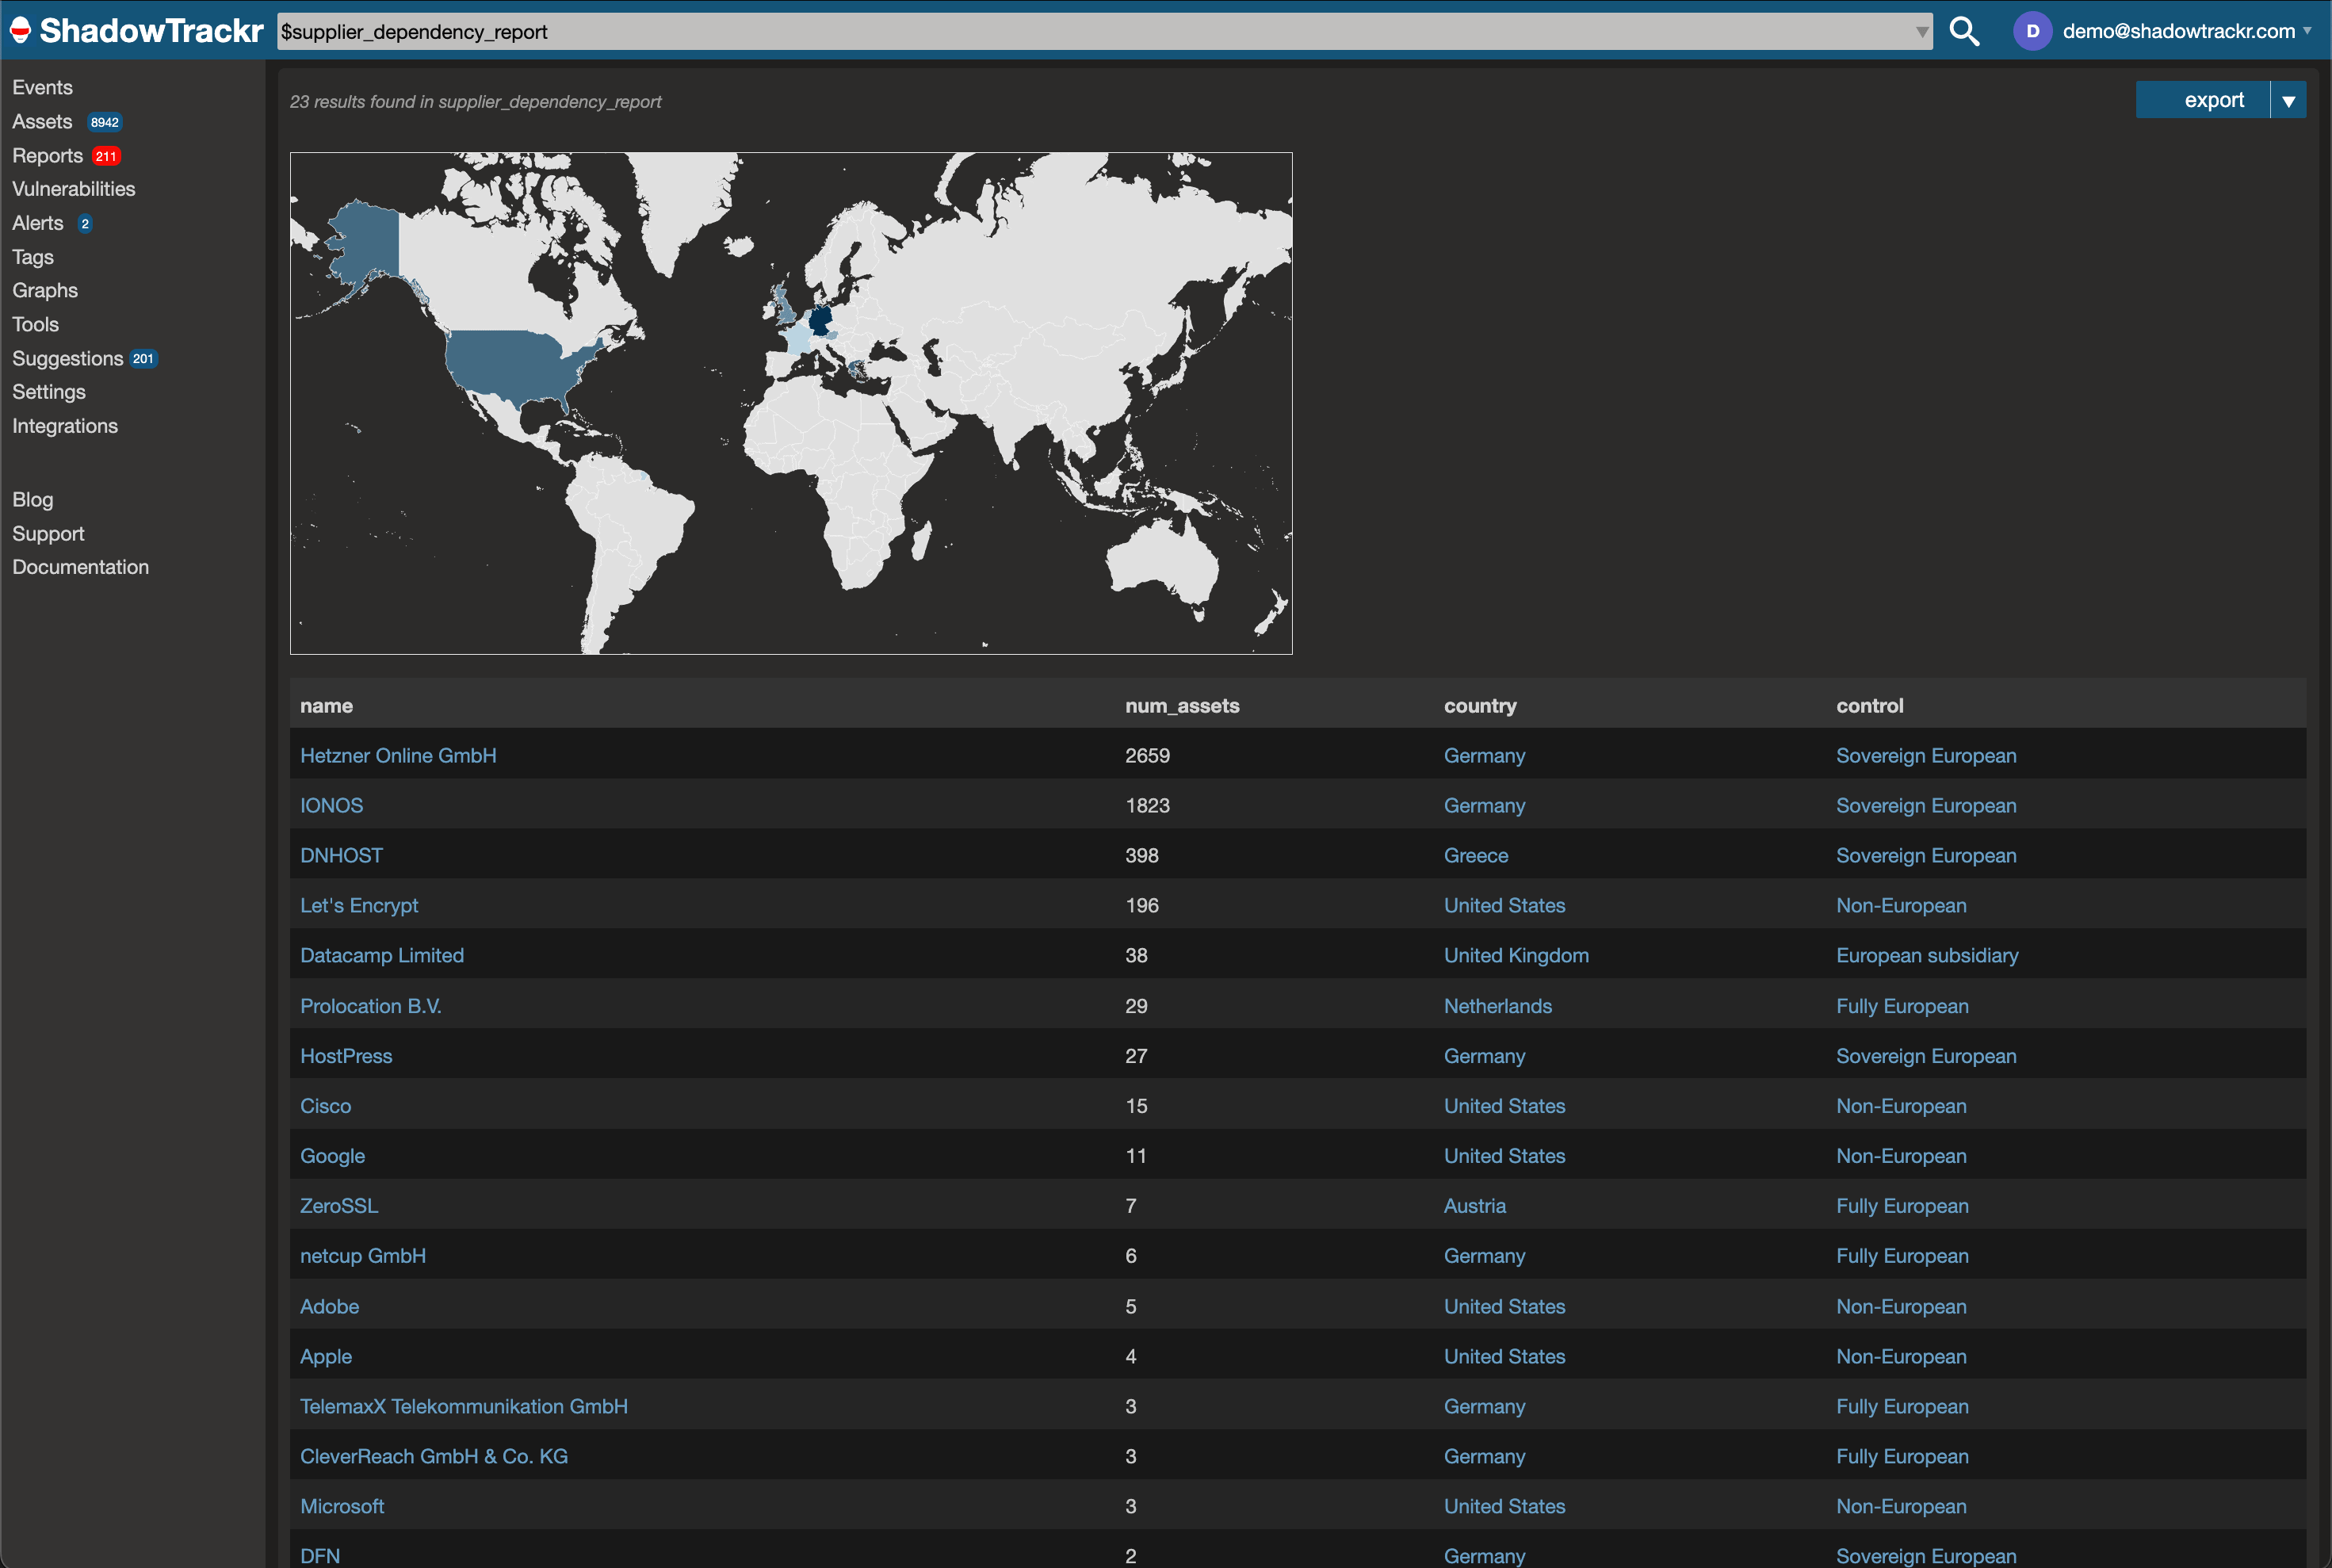Select the United States on the map
2332x1568 pixels.
point(515,365)
